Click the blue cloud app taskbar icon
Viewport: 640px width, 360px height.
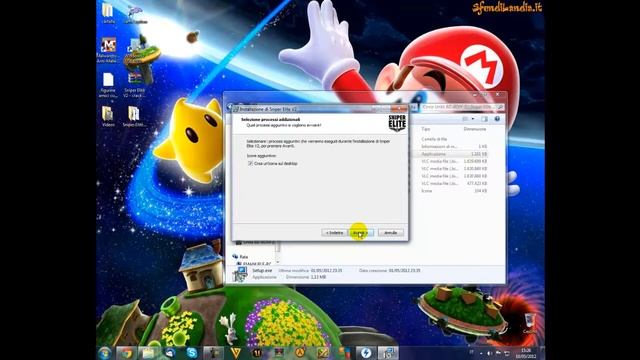point(170,353)
